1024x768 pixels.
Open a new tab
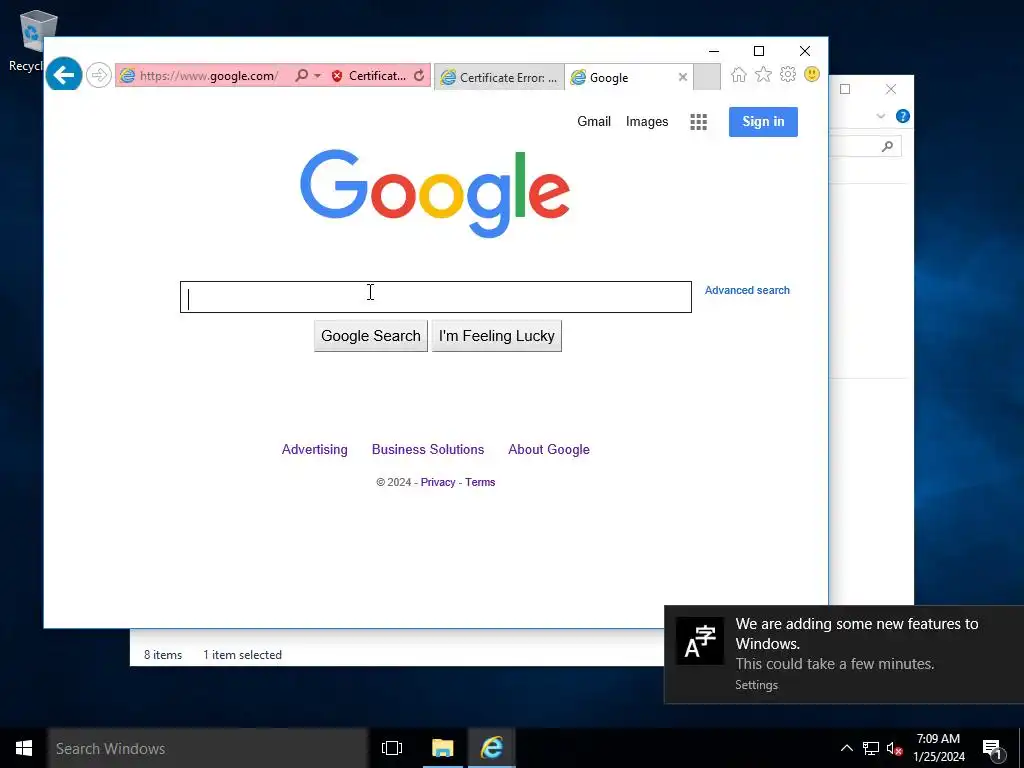click(x=707, y=77)
